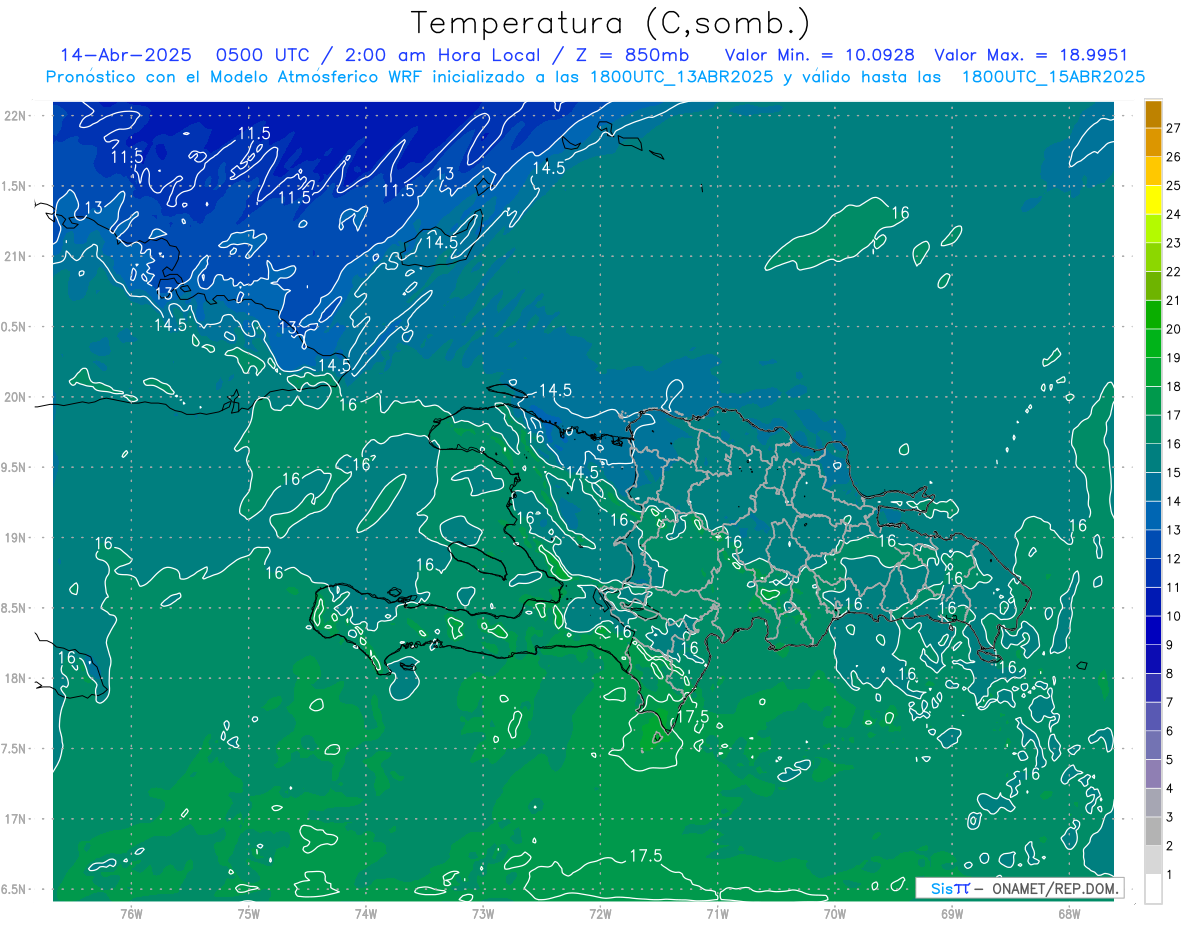Screen dimensions: 1200x927
Task: Click the '21N' latitude axis label
Action: pos(17,257)
